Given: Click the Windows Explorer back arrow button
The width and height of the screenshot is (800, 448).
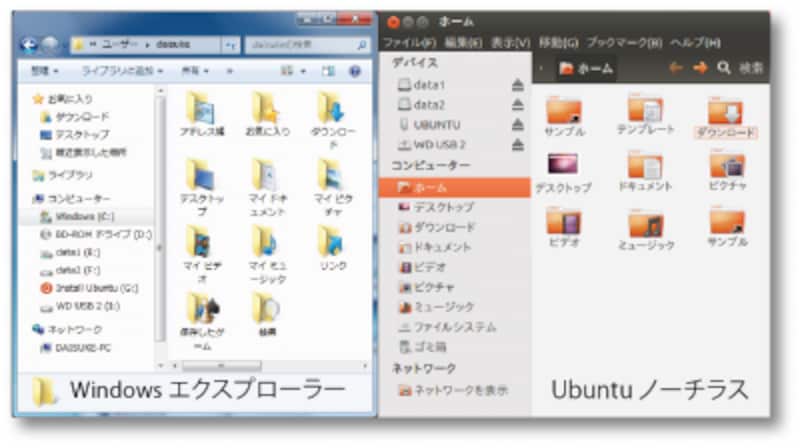Looking at the screenshot, I should pyautogui.click(x=29, y=45).
